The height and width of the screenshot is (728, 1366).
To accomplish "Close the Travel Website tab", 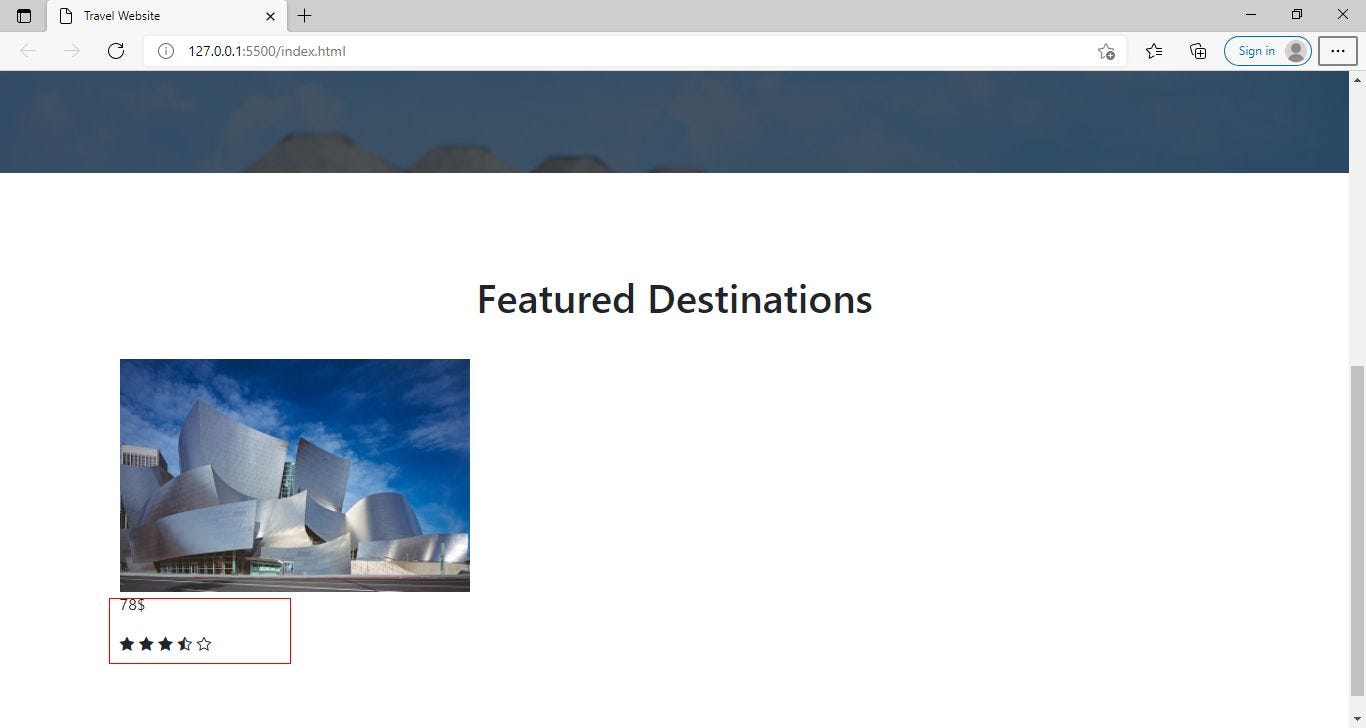I will (269, 16).
